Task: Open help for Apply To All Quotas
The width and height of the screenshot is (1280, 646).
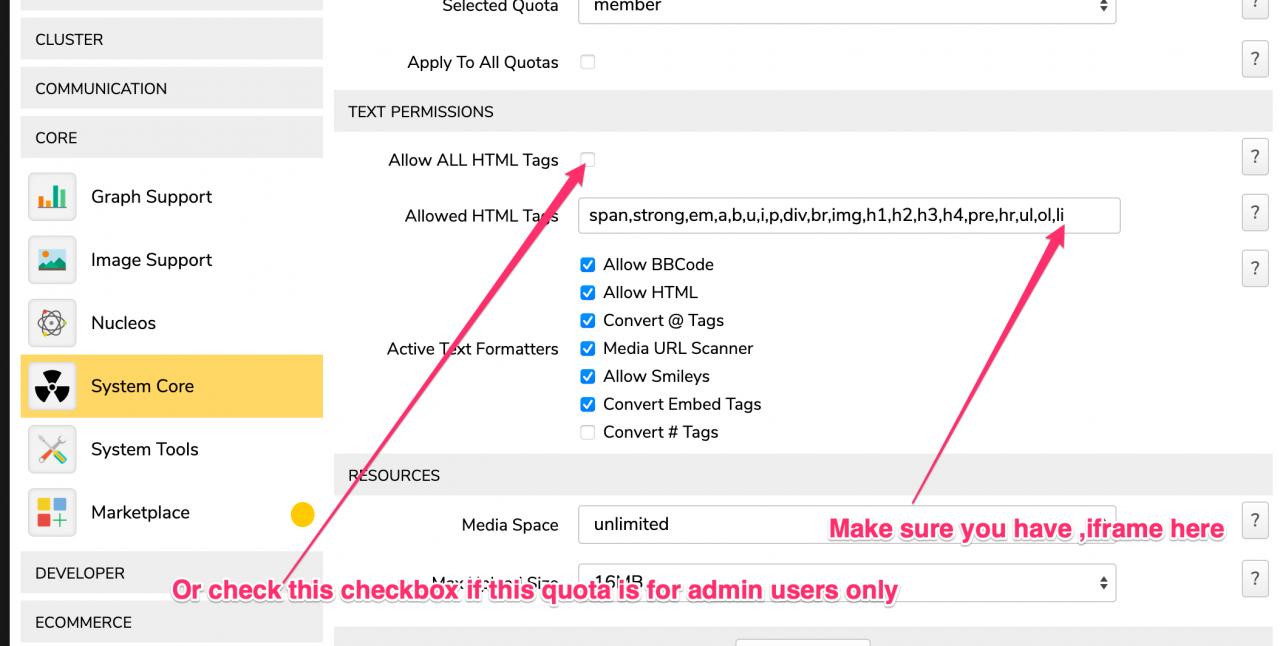Action: [x=1255, y=58]
